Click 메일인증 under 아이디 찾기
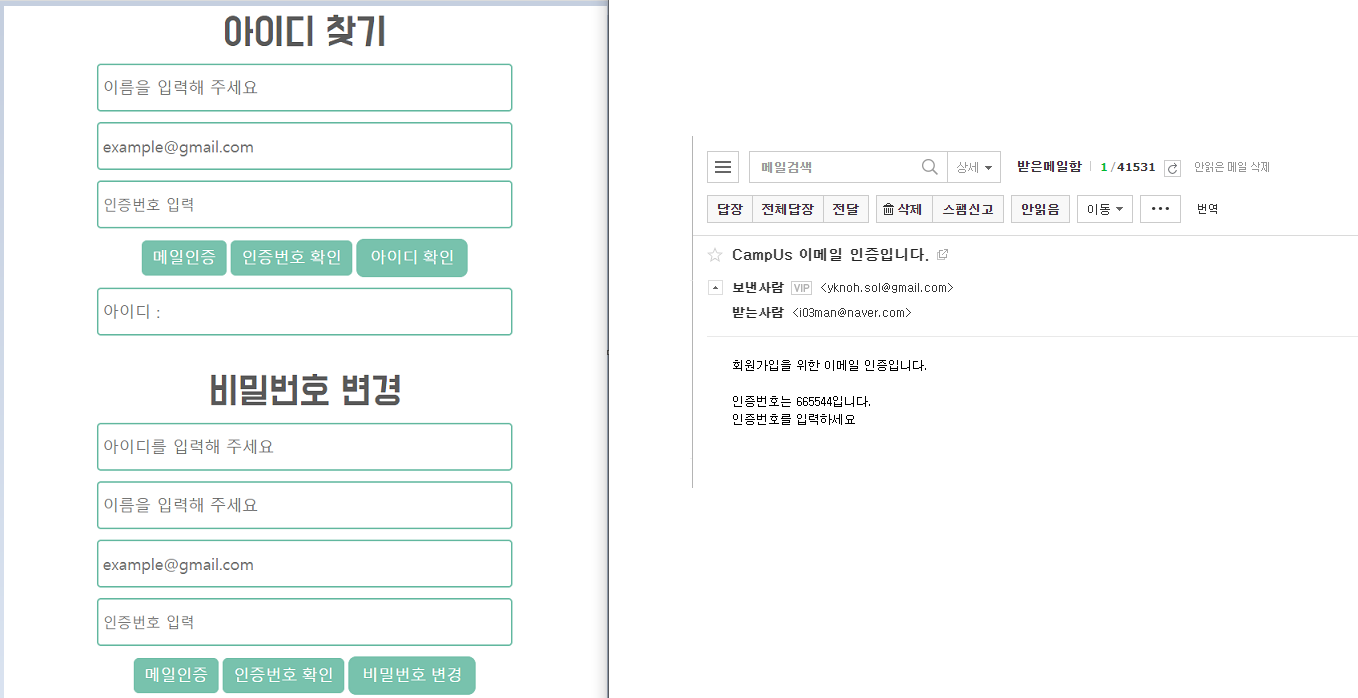The height and width of the screenshot is (698, 1358). [184, 257]
